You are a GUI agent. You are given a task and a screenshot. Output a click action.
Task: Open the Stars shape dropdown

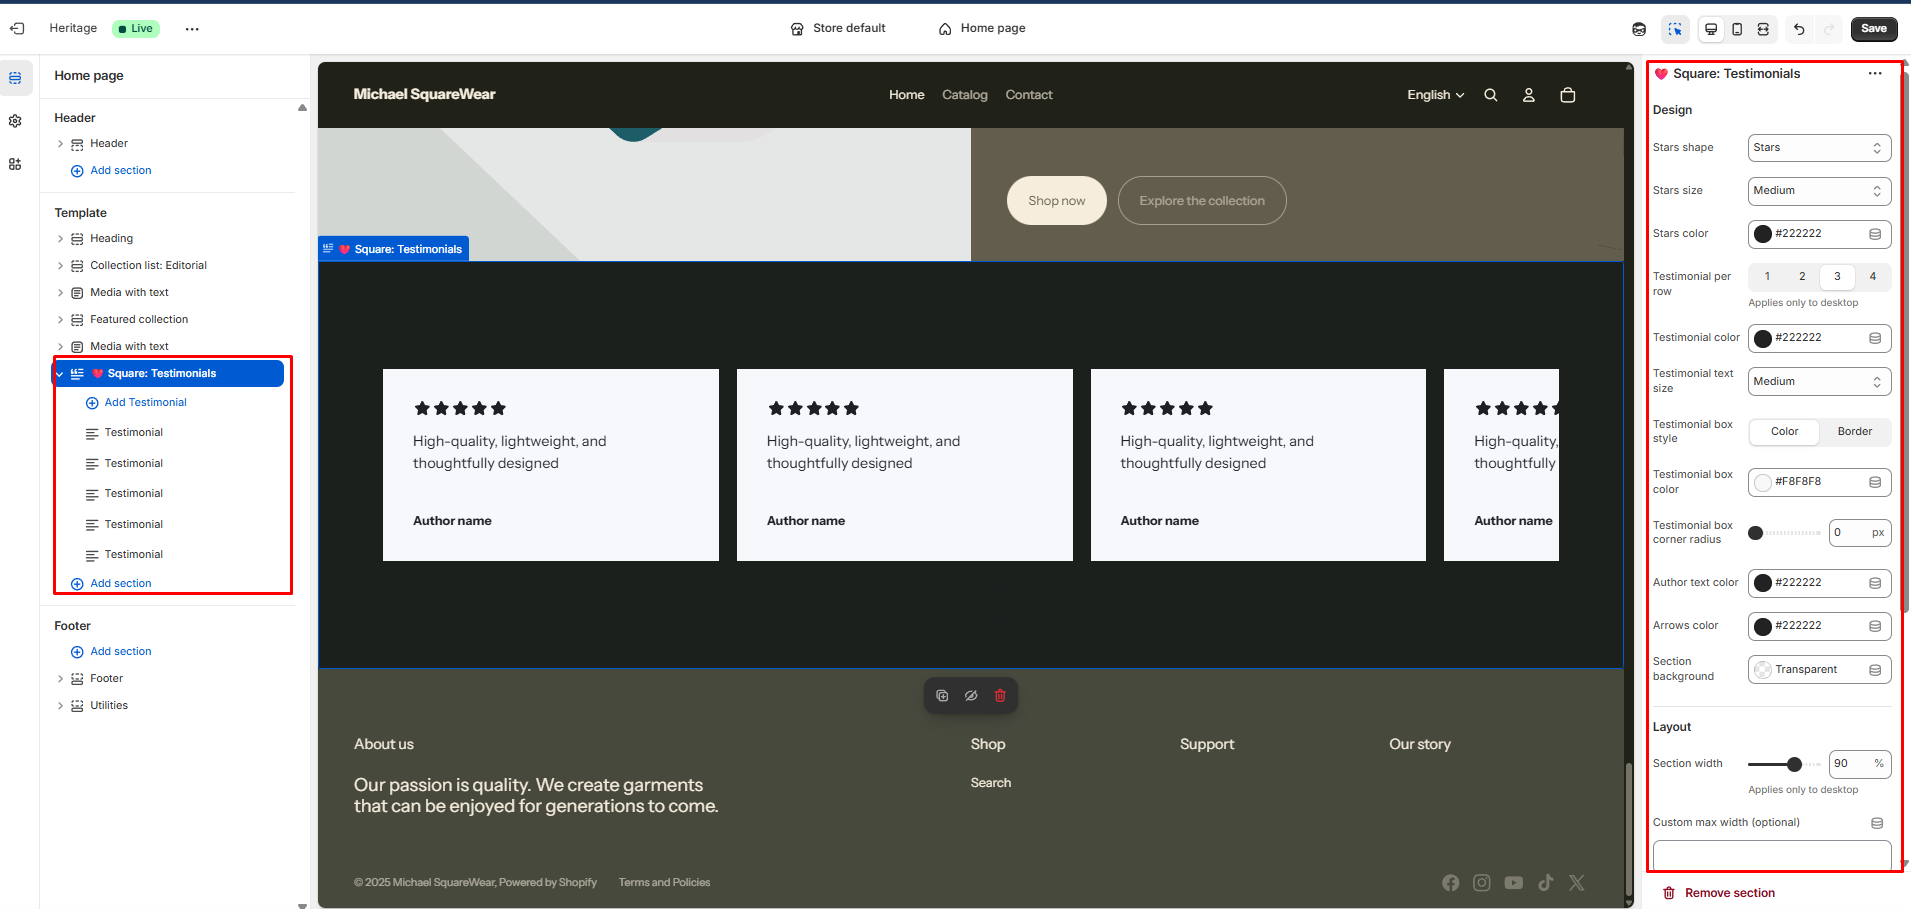click(x=1819, y=148)
